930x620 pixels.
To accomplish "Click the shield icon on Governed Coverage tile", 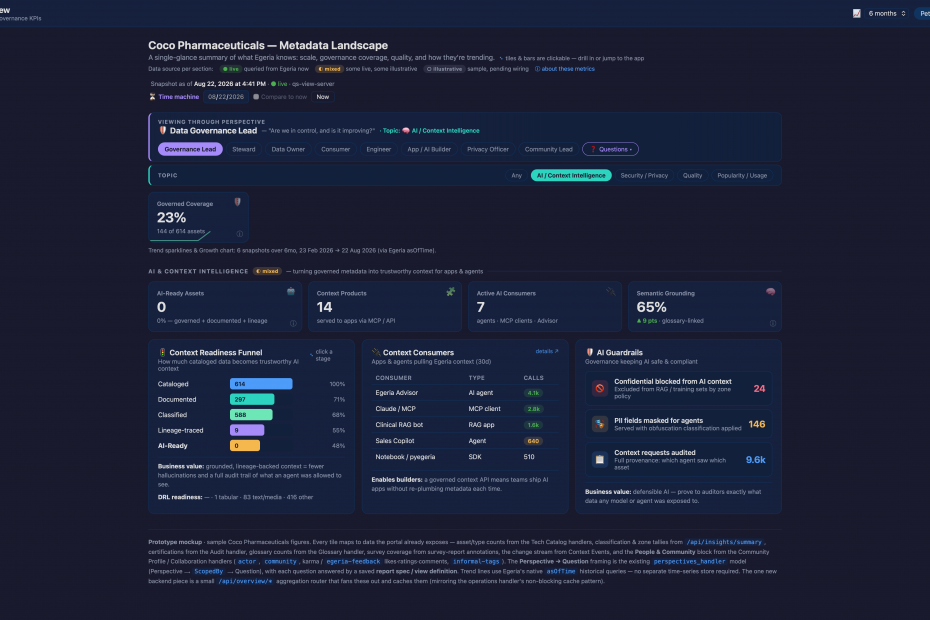I will coord(237,202).
